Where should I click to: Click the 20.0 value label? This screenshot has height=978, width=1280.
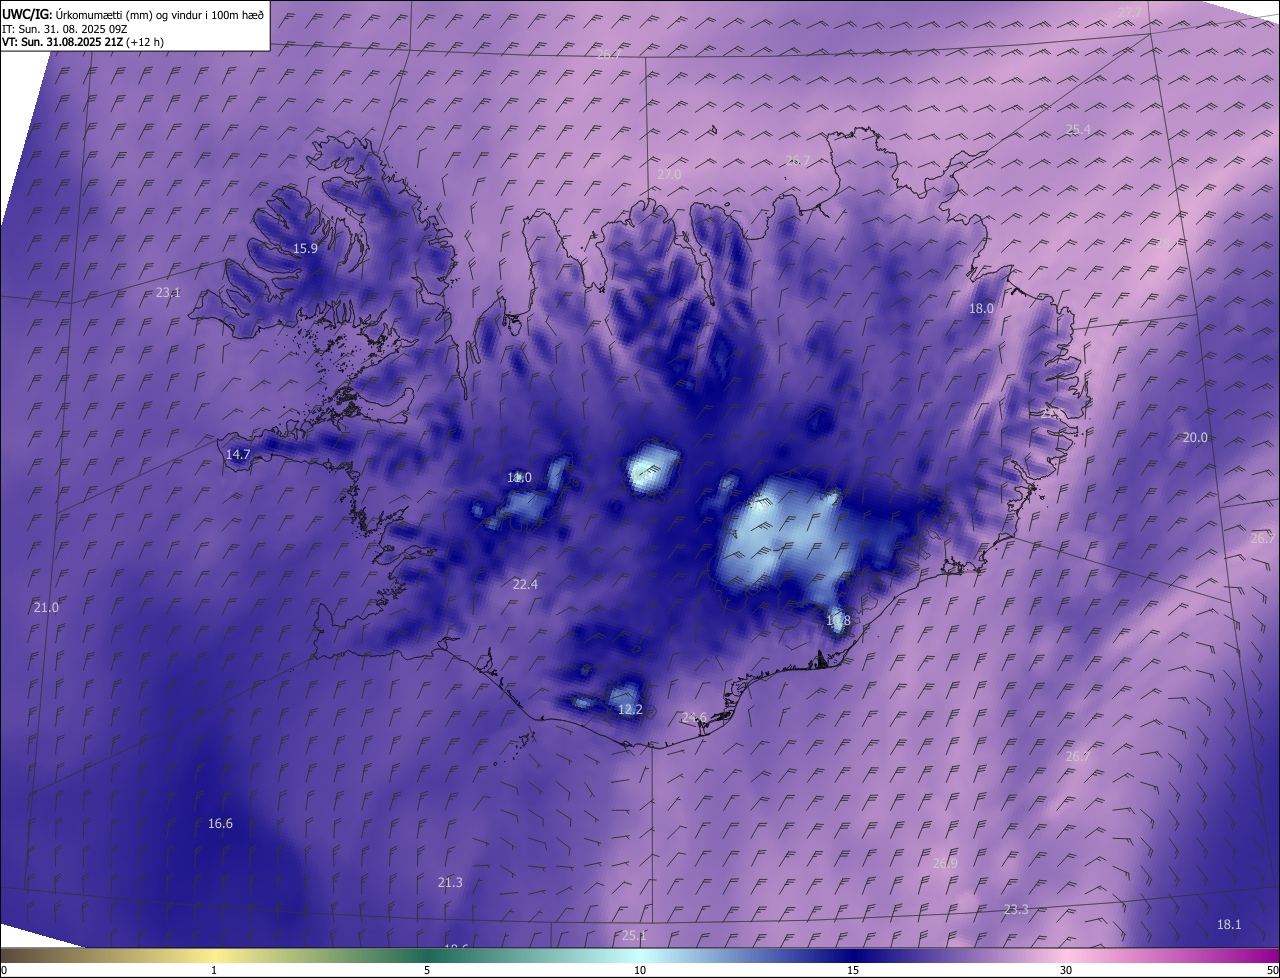[1195, 438]
